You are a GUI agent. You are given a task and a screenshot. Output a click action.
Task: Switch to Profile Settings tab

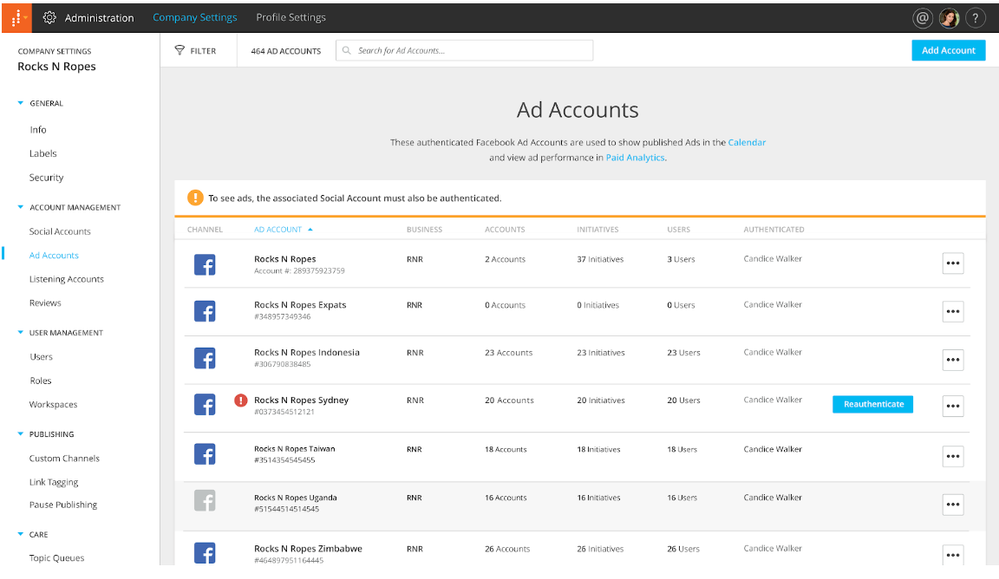pyautogui.click(x=291, y=18)
